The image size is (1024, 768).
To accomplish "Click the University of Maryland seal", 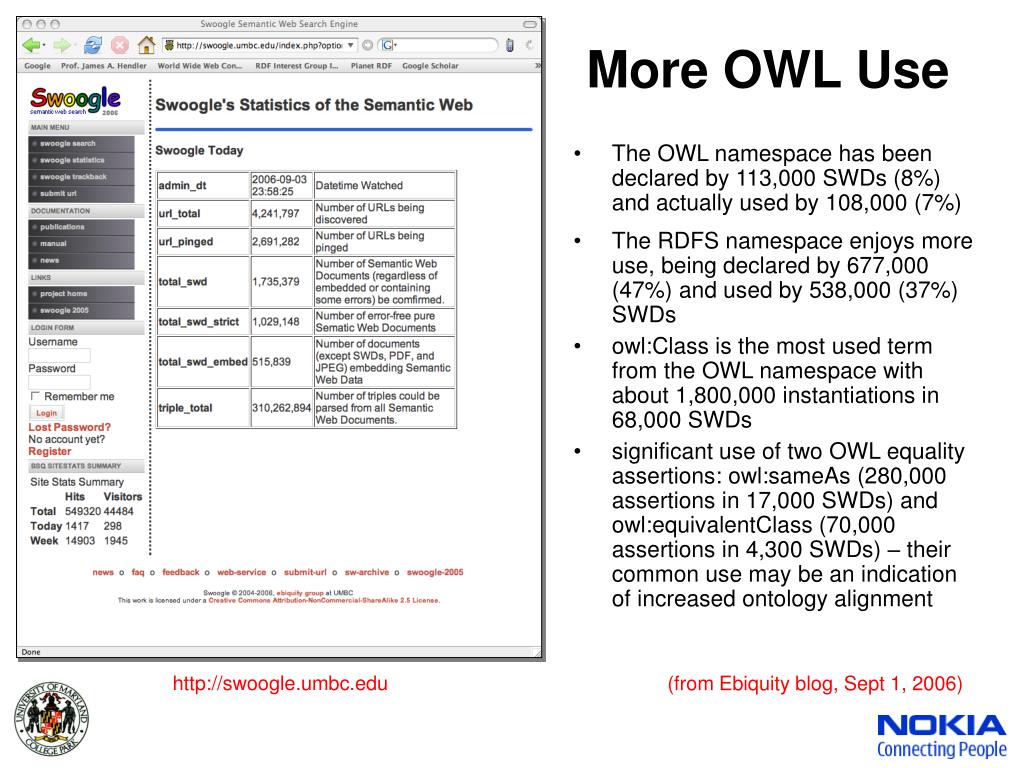I will coord(52,718).
